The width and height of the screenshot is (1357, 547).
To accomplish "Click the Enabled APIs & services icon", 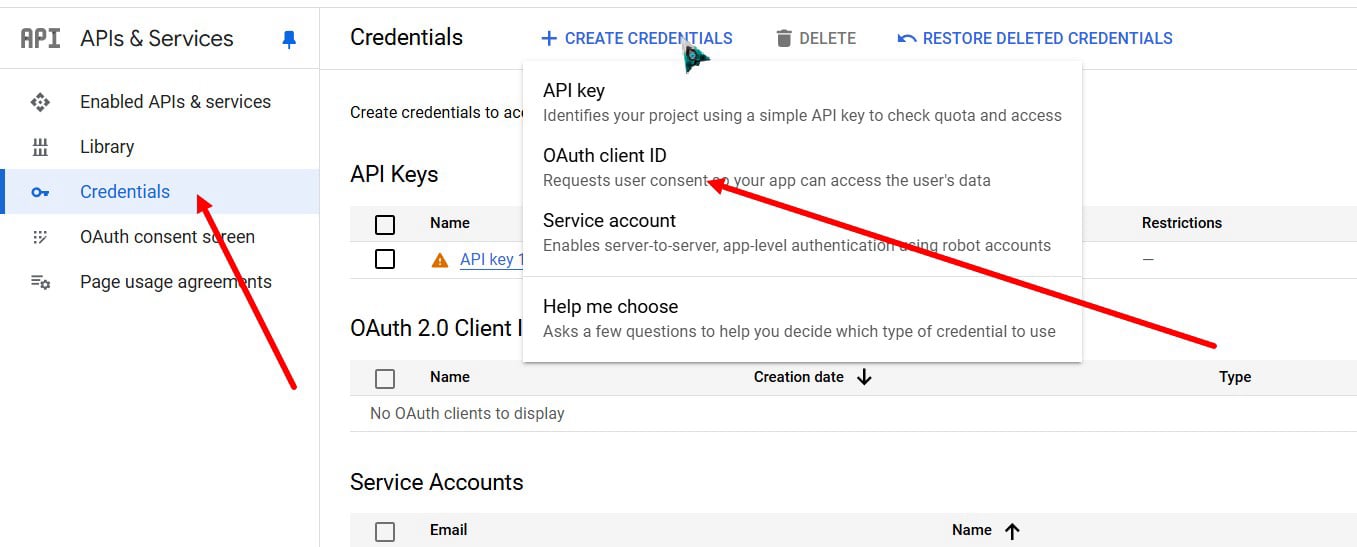I will 40,102.
